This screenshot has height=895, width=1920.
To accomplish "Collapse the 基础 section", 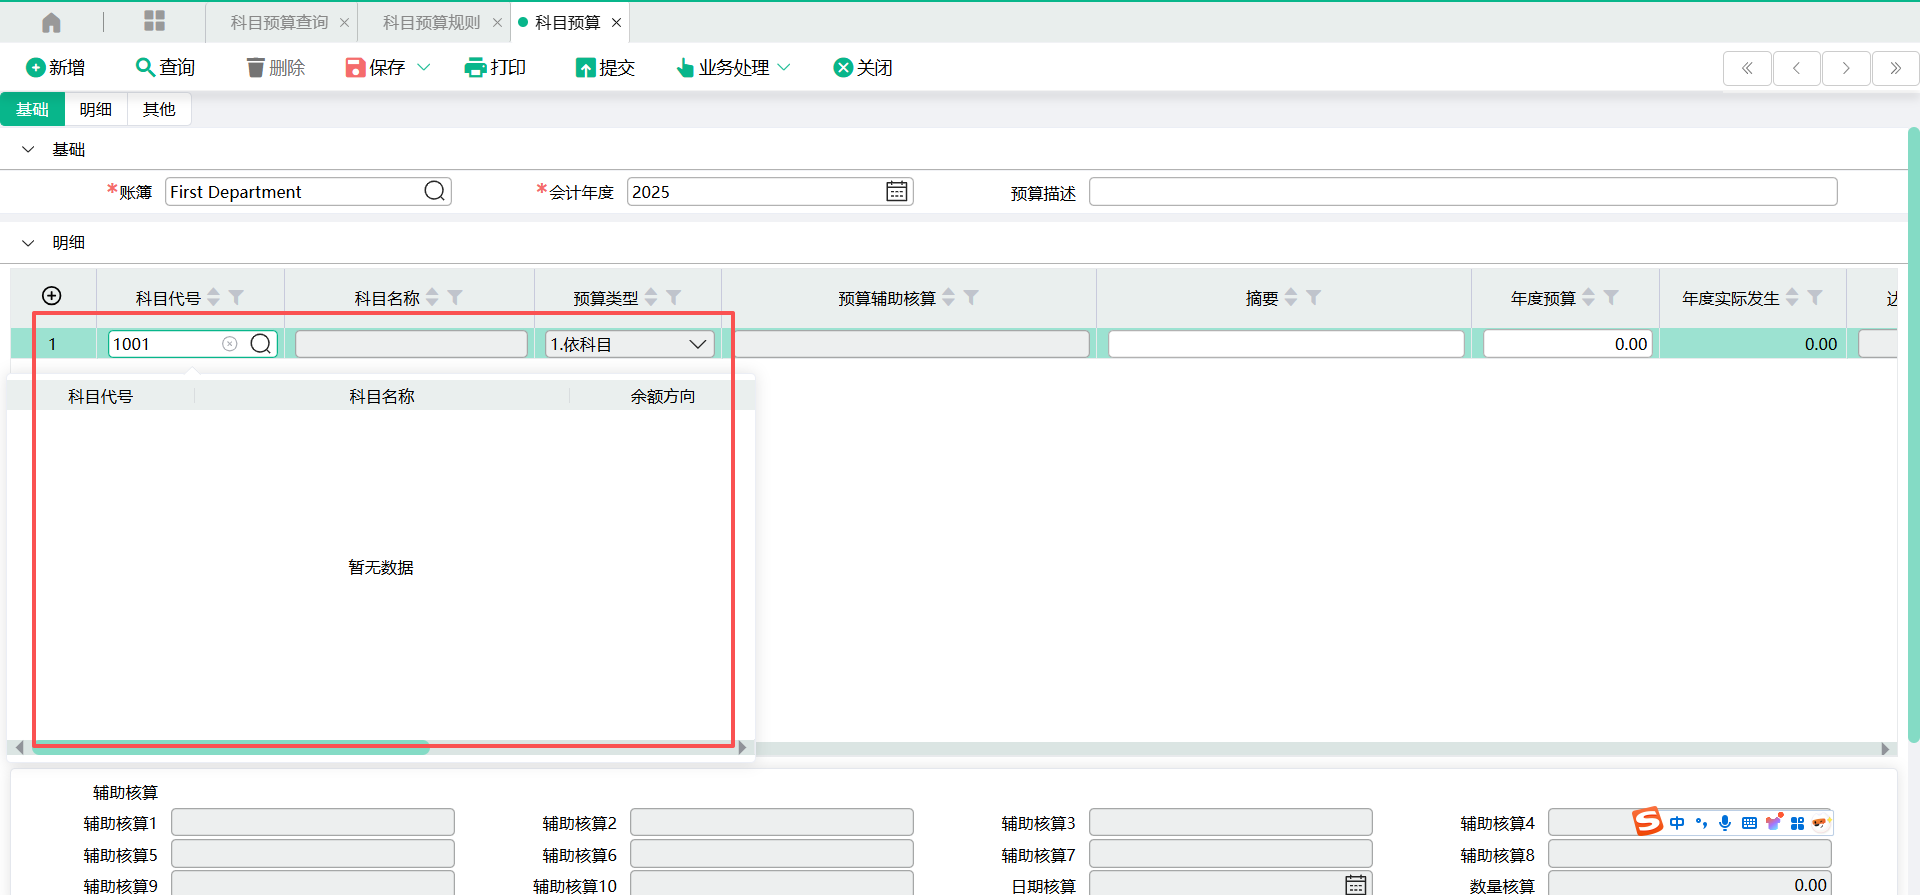I will [x=28, y=149].
